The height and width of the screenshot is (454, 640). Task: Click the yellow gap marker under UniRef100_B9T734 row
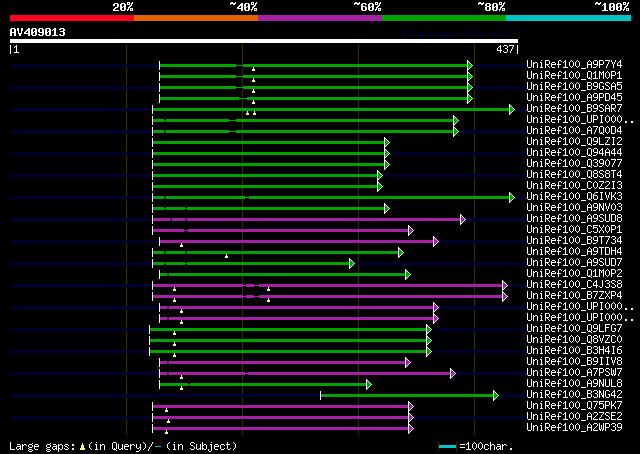coord(182,245)
